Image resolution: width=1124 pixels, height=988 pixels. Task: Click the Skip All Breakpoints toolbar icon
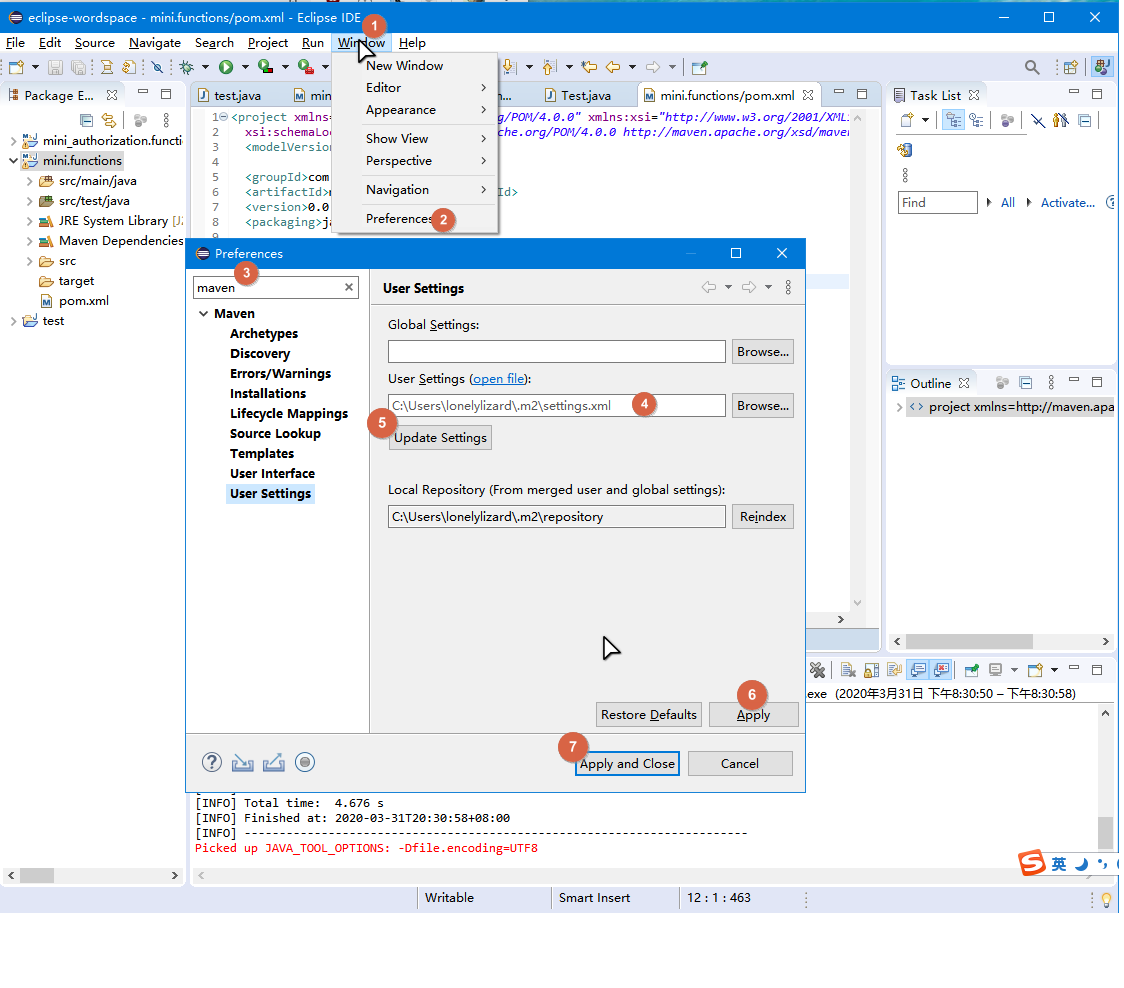[x=157, y=67]
